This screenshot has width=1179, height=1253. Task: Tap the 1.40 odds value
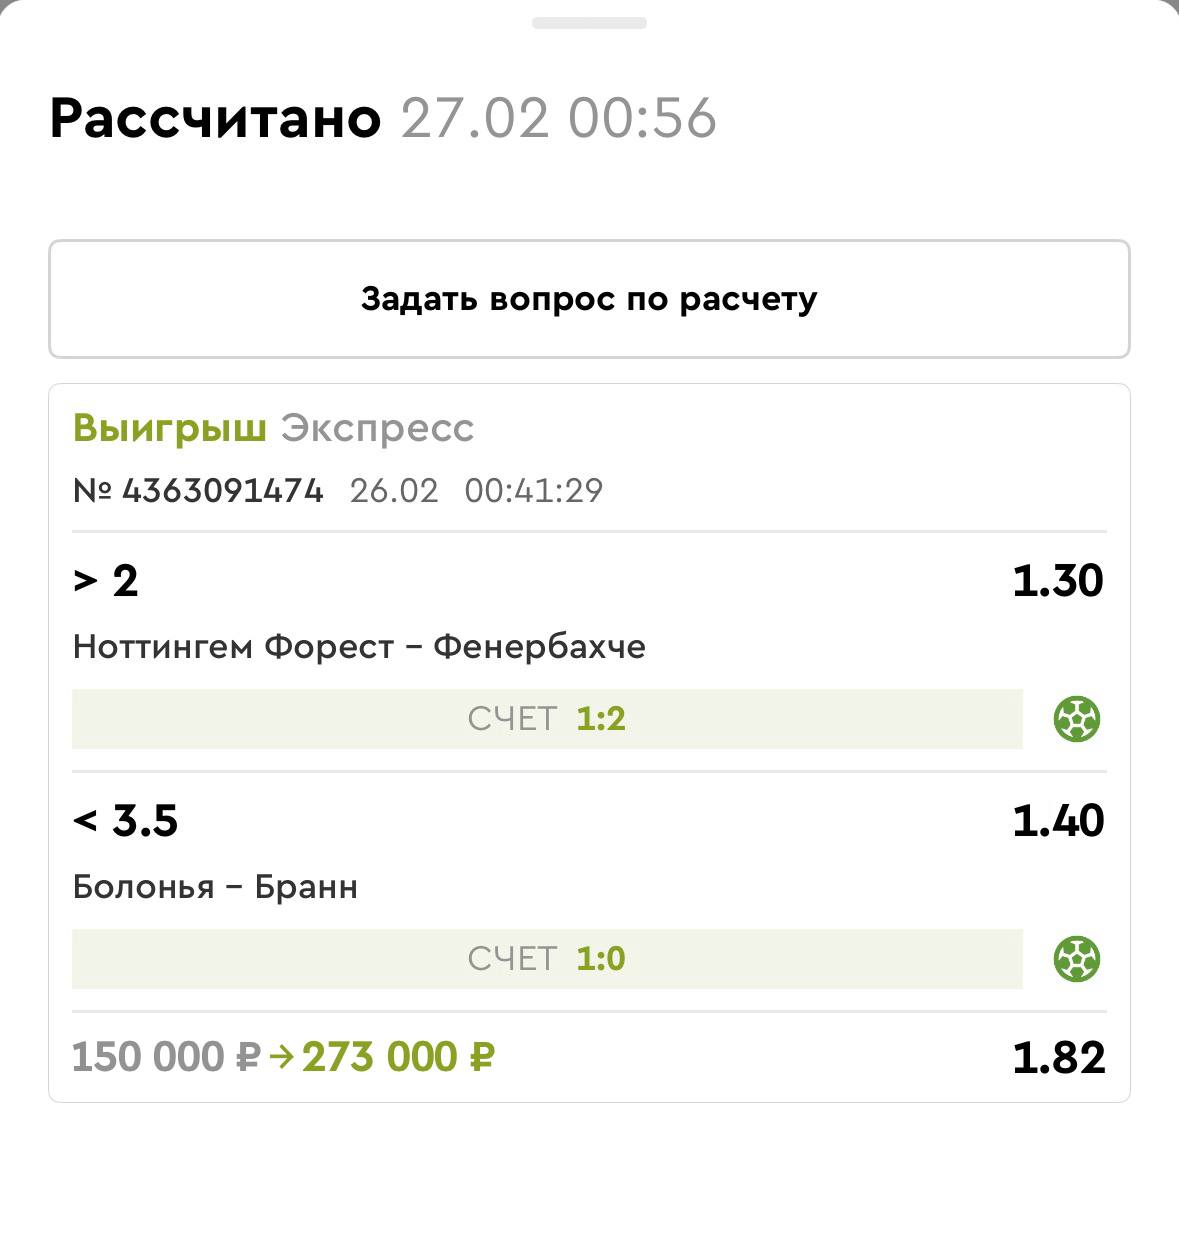[1057, 821]
